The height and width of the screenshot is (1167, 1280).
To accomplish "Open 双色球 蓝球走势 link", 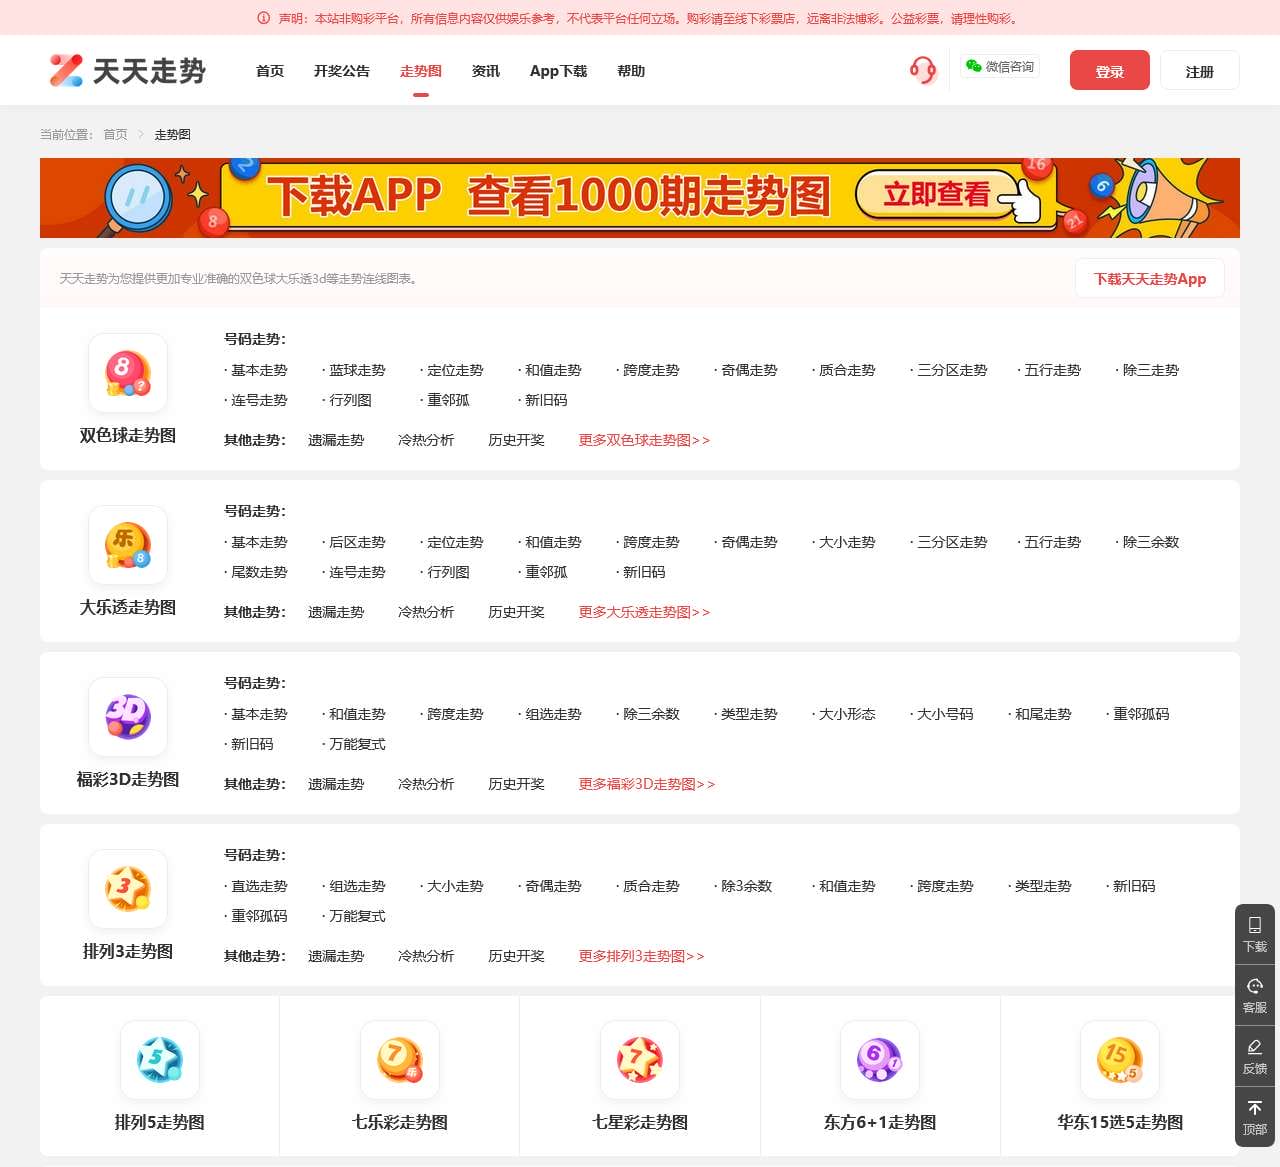I will (x=354, y=370).
